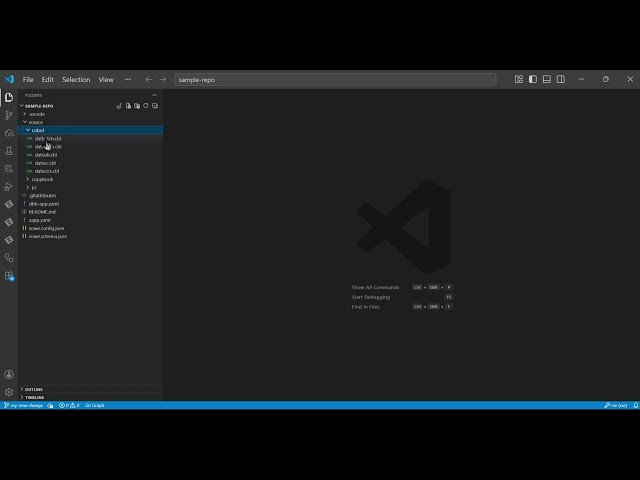Open the Selection menu
The image size is (640, 480).
(76, 80)
